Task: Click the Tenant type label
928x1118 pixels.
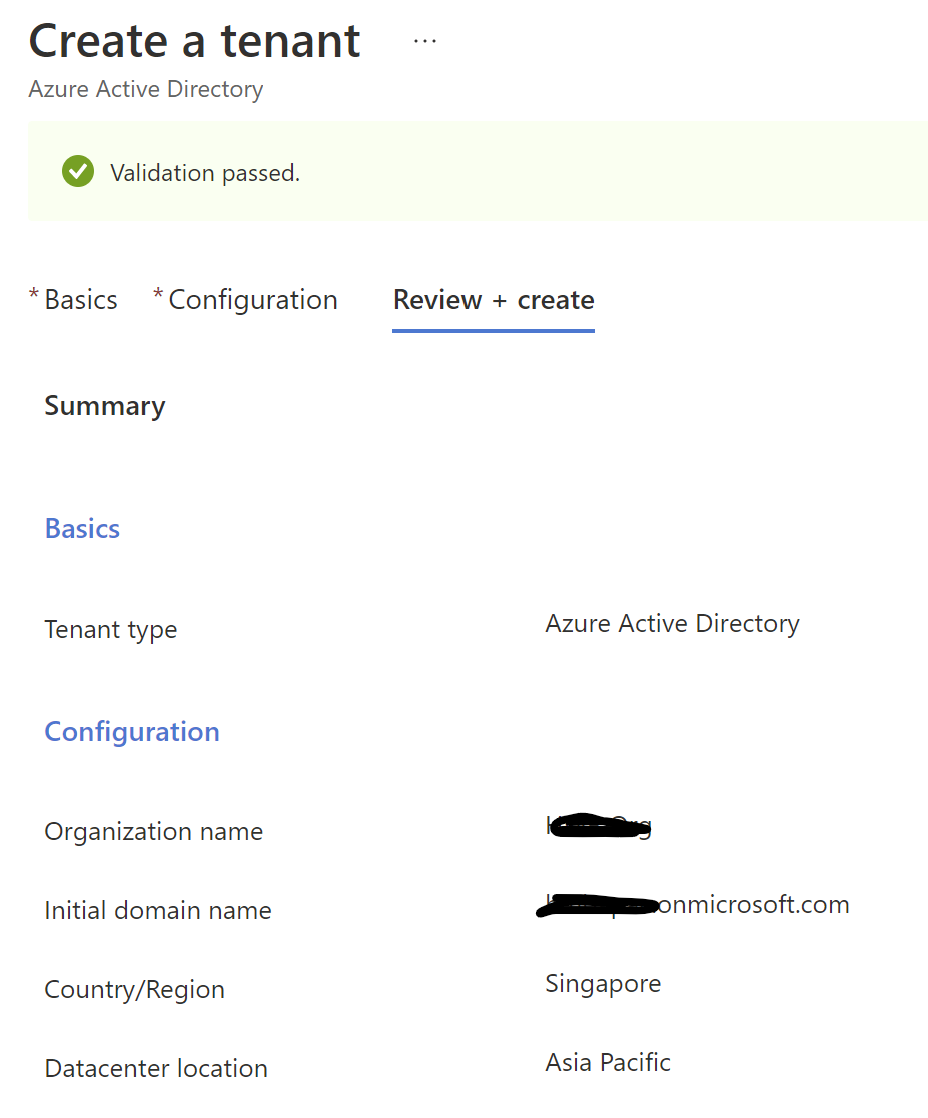Action: coord(111,630)
